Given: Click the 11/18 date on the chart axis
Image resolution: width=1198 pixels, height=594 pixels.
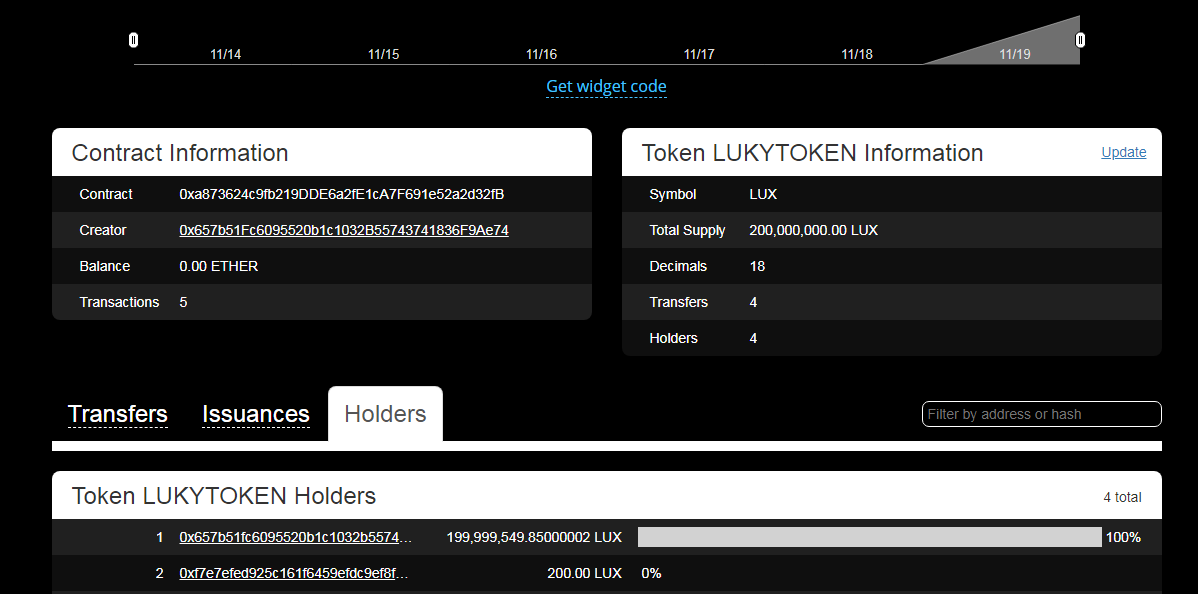Looking at the screenshot, I should [857, 54].
